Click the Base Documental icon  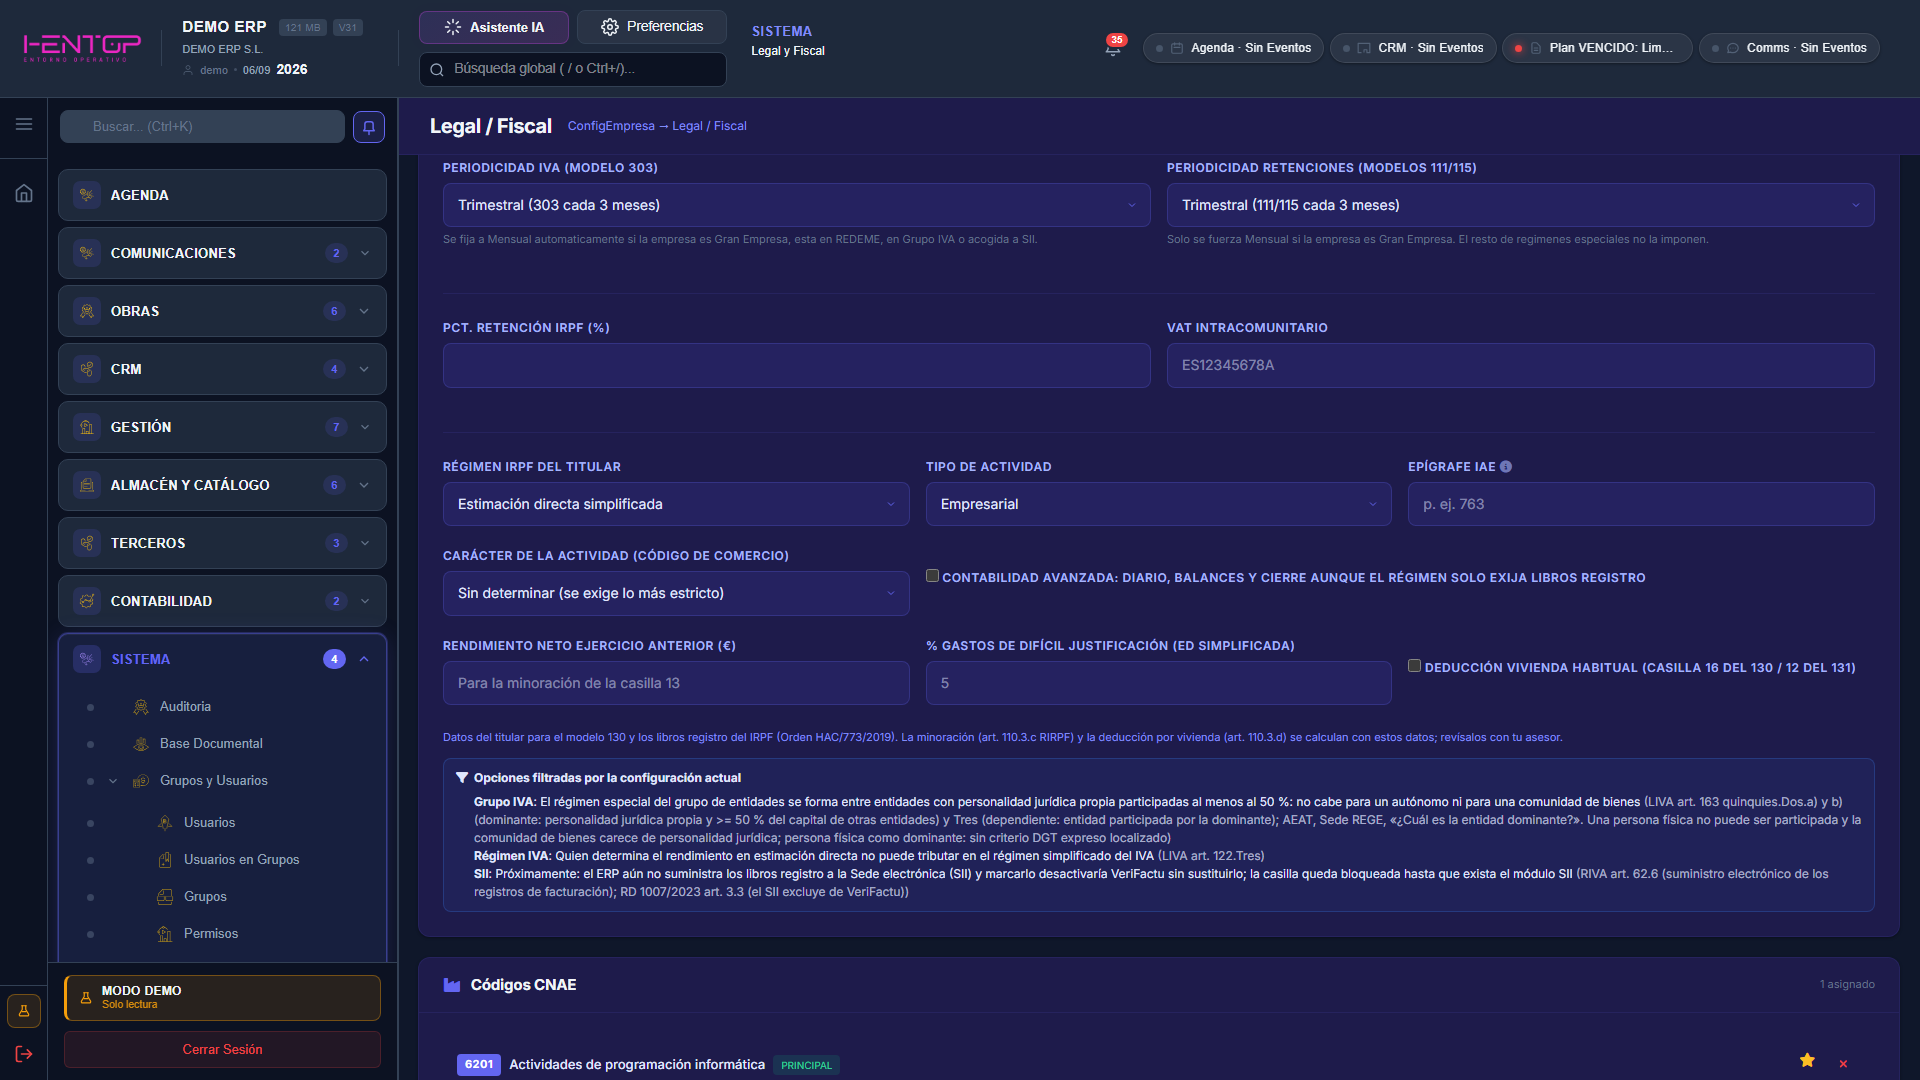[141, 744]
